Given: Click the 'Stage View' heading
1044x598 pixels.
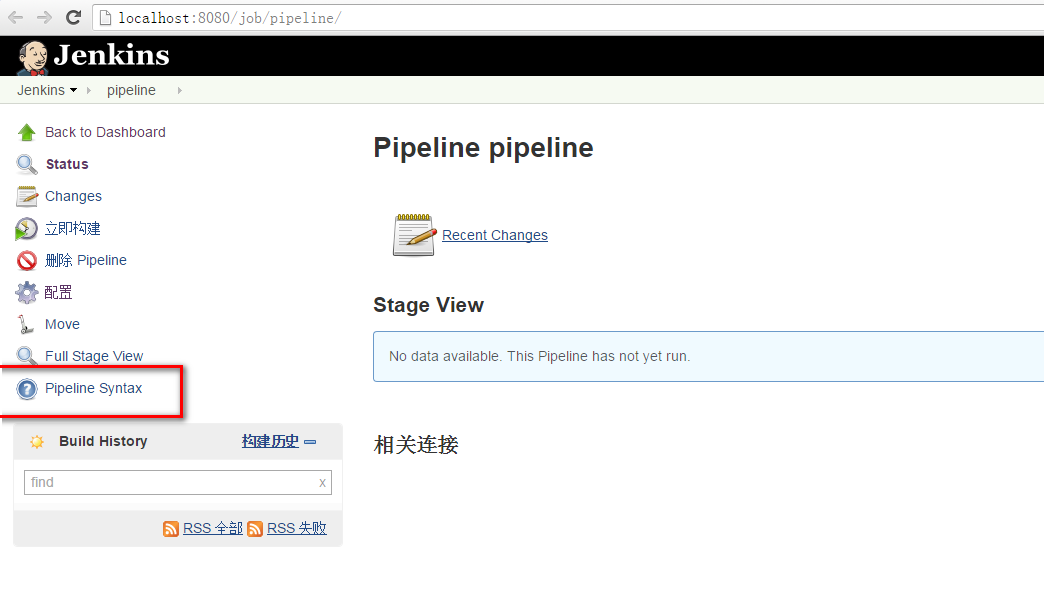Looking at the screenshot, I should pos(428,305).
